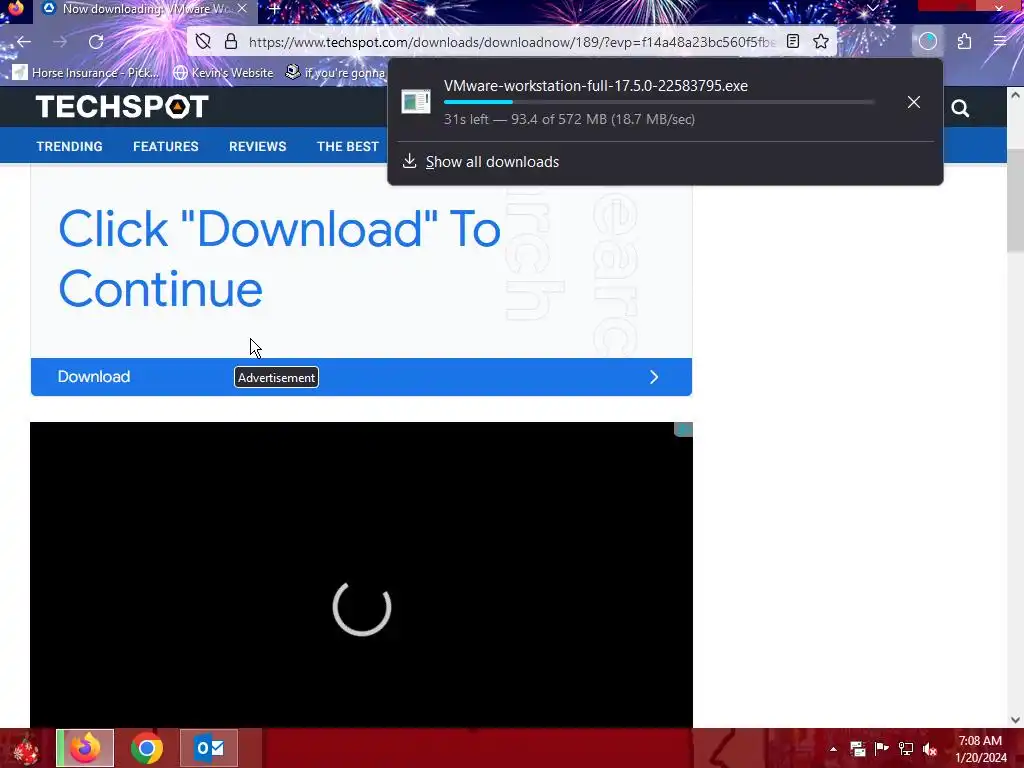Click Firefox in the taskbar
1024x768 pixels.
(85, 748)
